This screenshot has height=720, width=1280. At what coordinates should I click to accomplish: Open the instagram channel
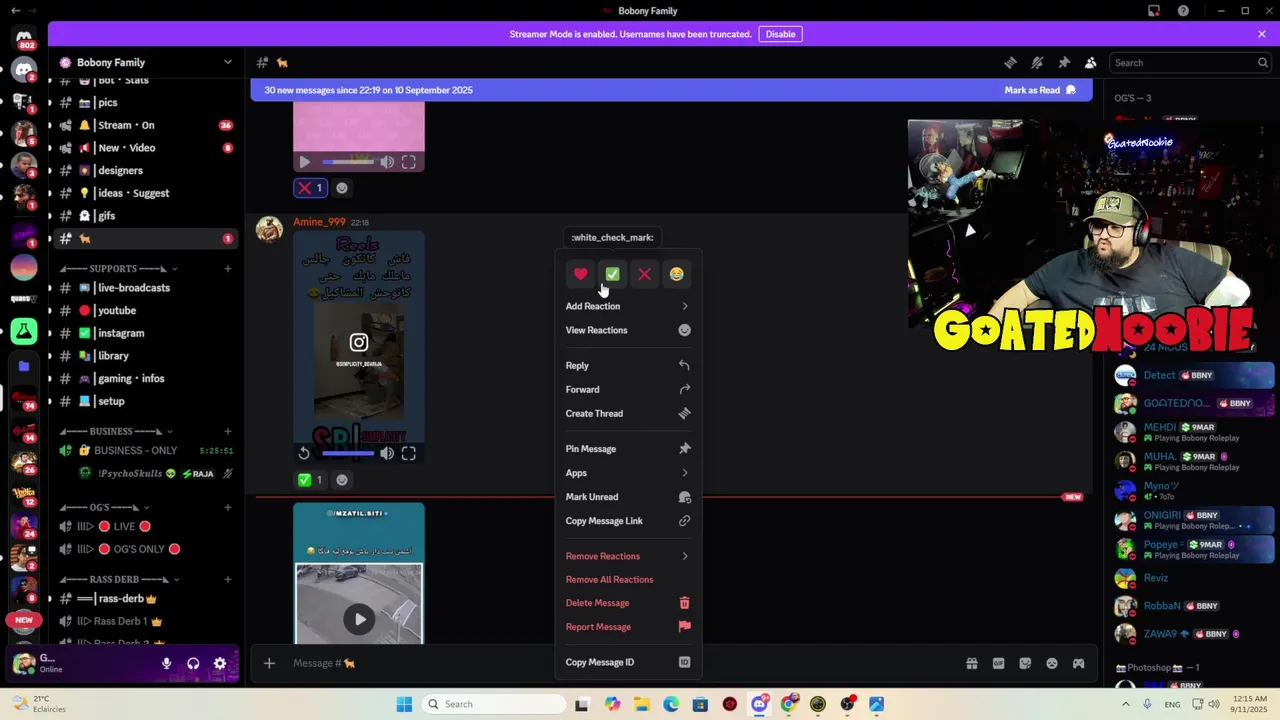(x=146, y=333)
